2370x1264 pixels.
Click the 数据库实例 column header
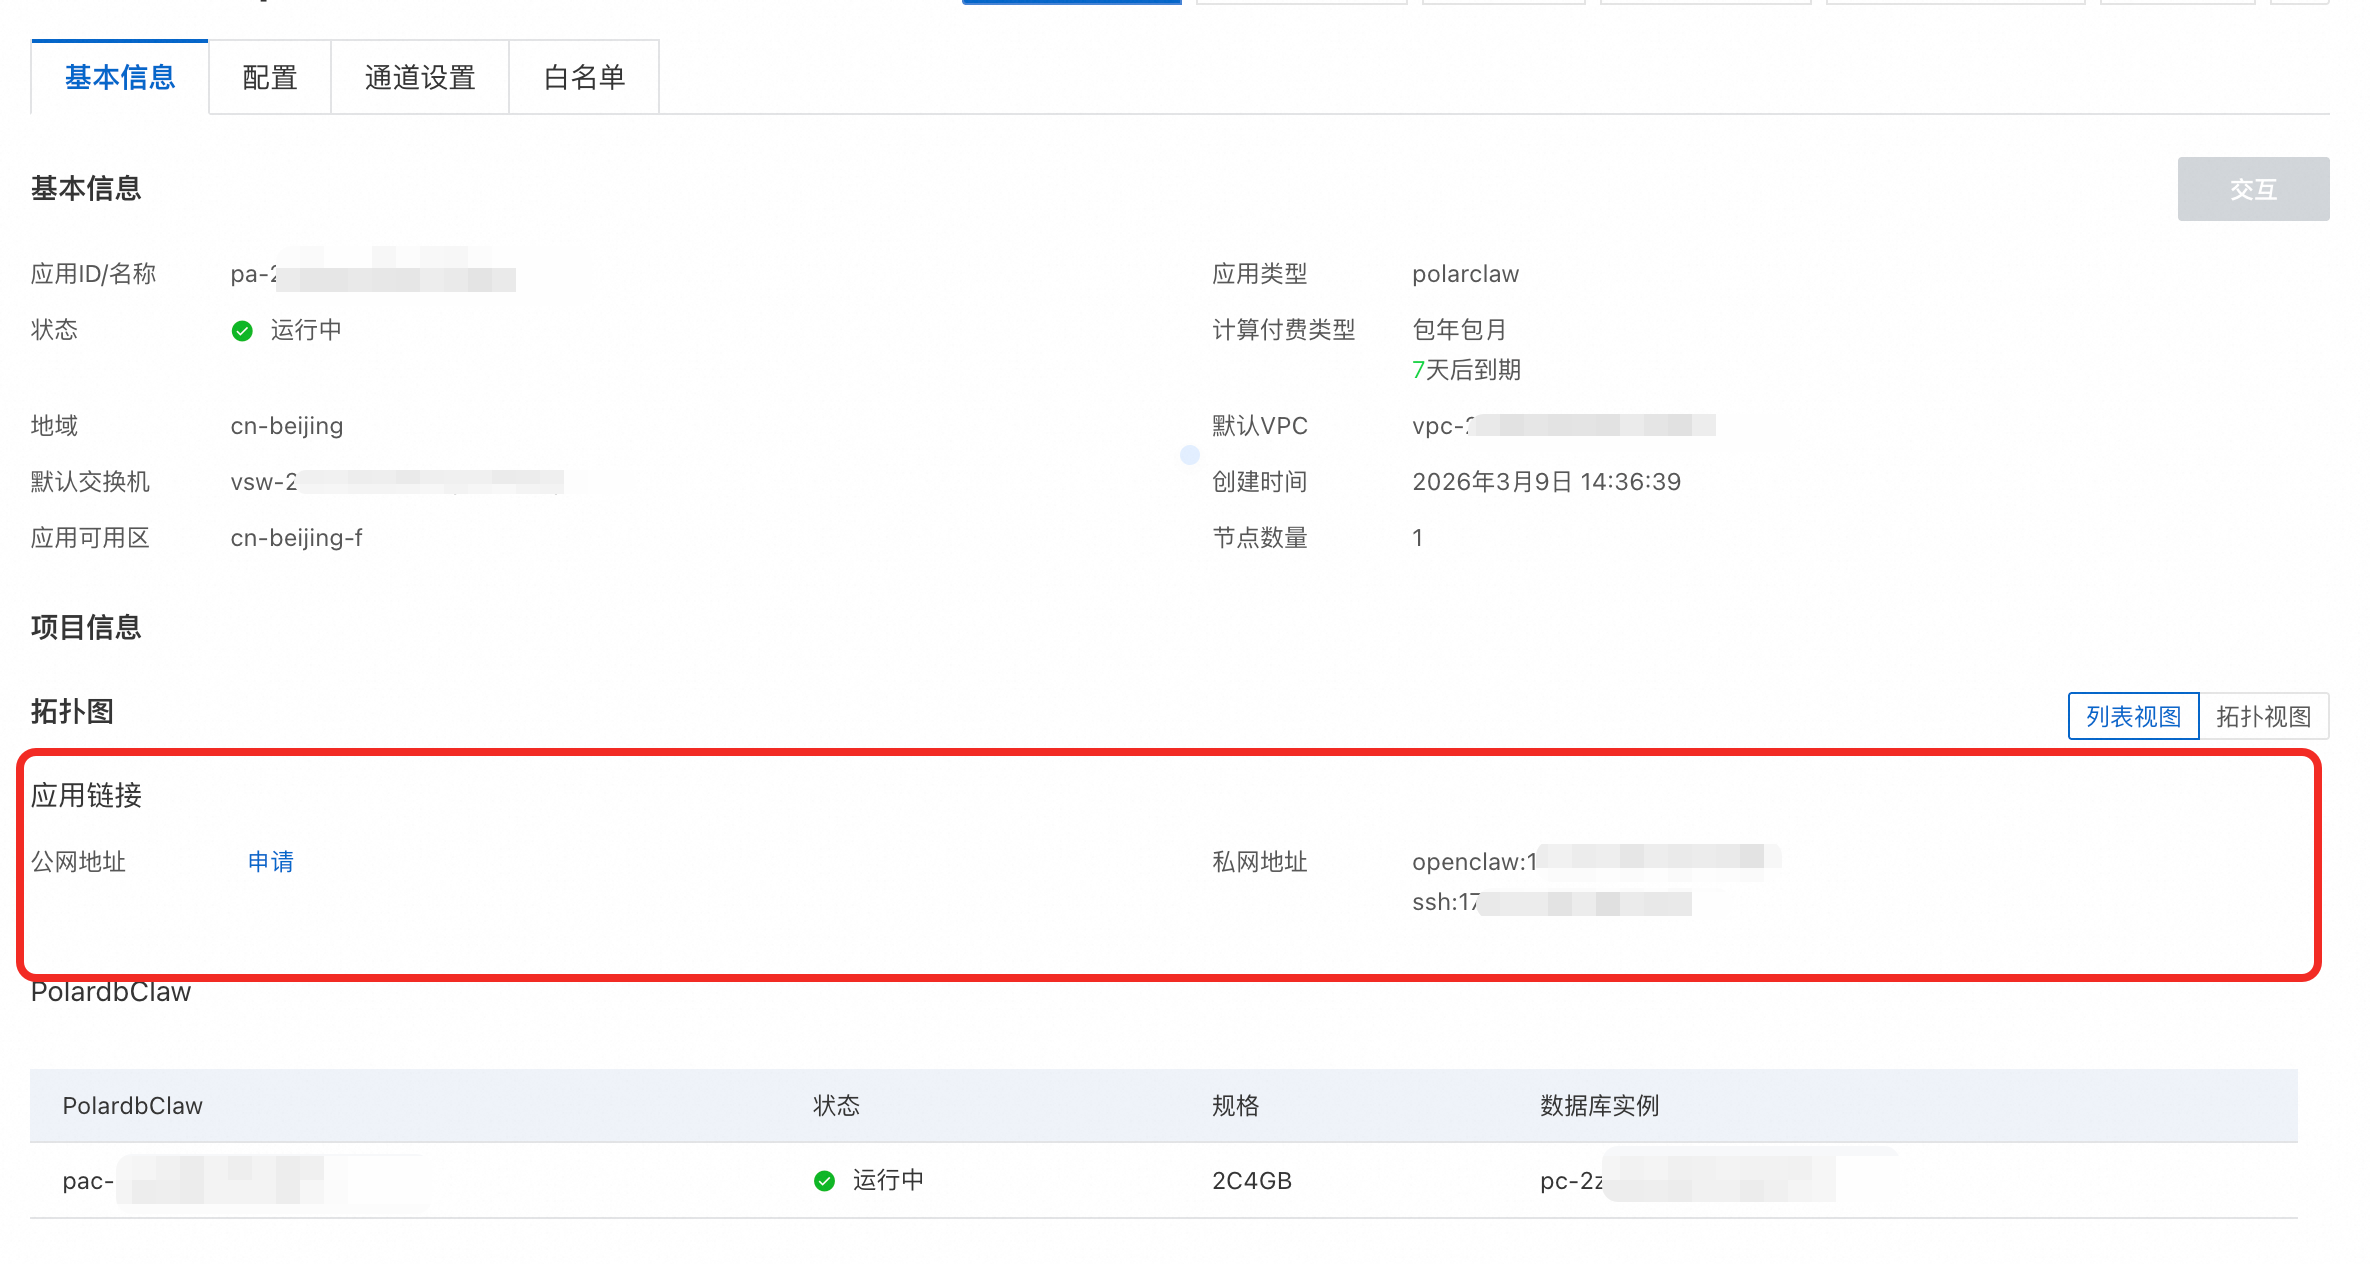pyautogui.click(x=1599, y=1105)
